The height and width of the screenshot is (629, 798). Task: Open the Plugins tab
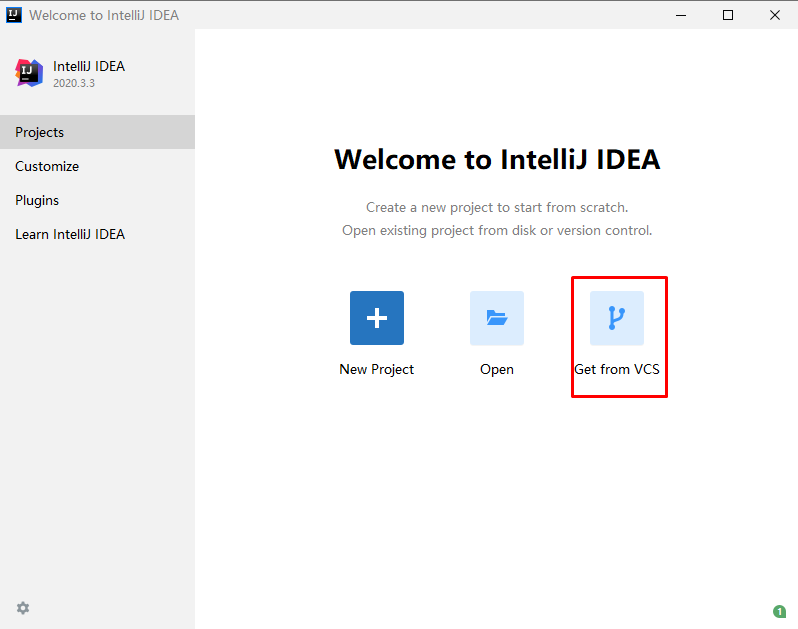pos(97,201)
